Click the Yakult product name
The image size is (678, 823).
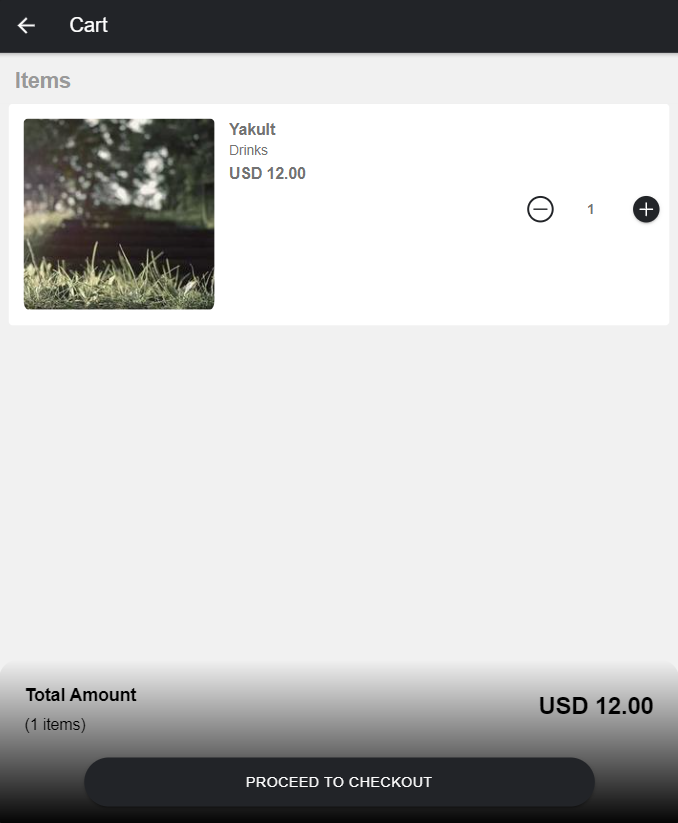pyautogui.click(x=252, y=129)
